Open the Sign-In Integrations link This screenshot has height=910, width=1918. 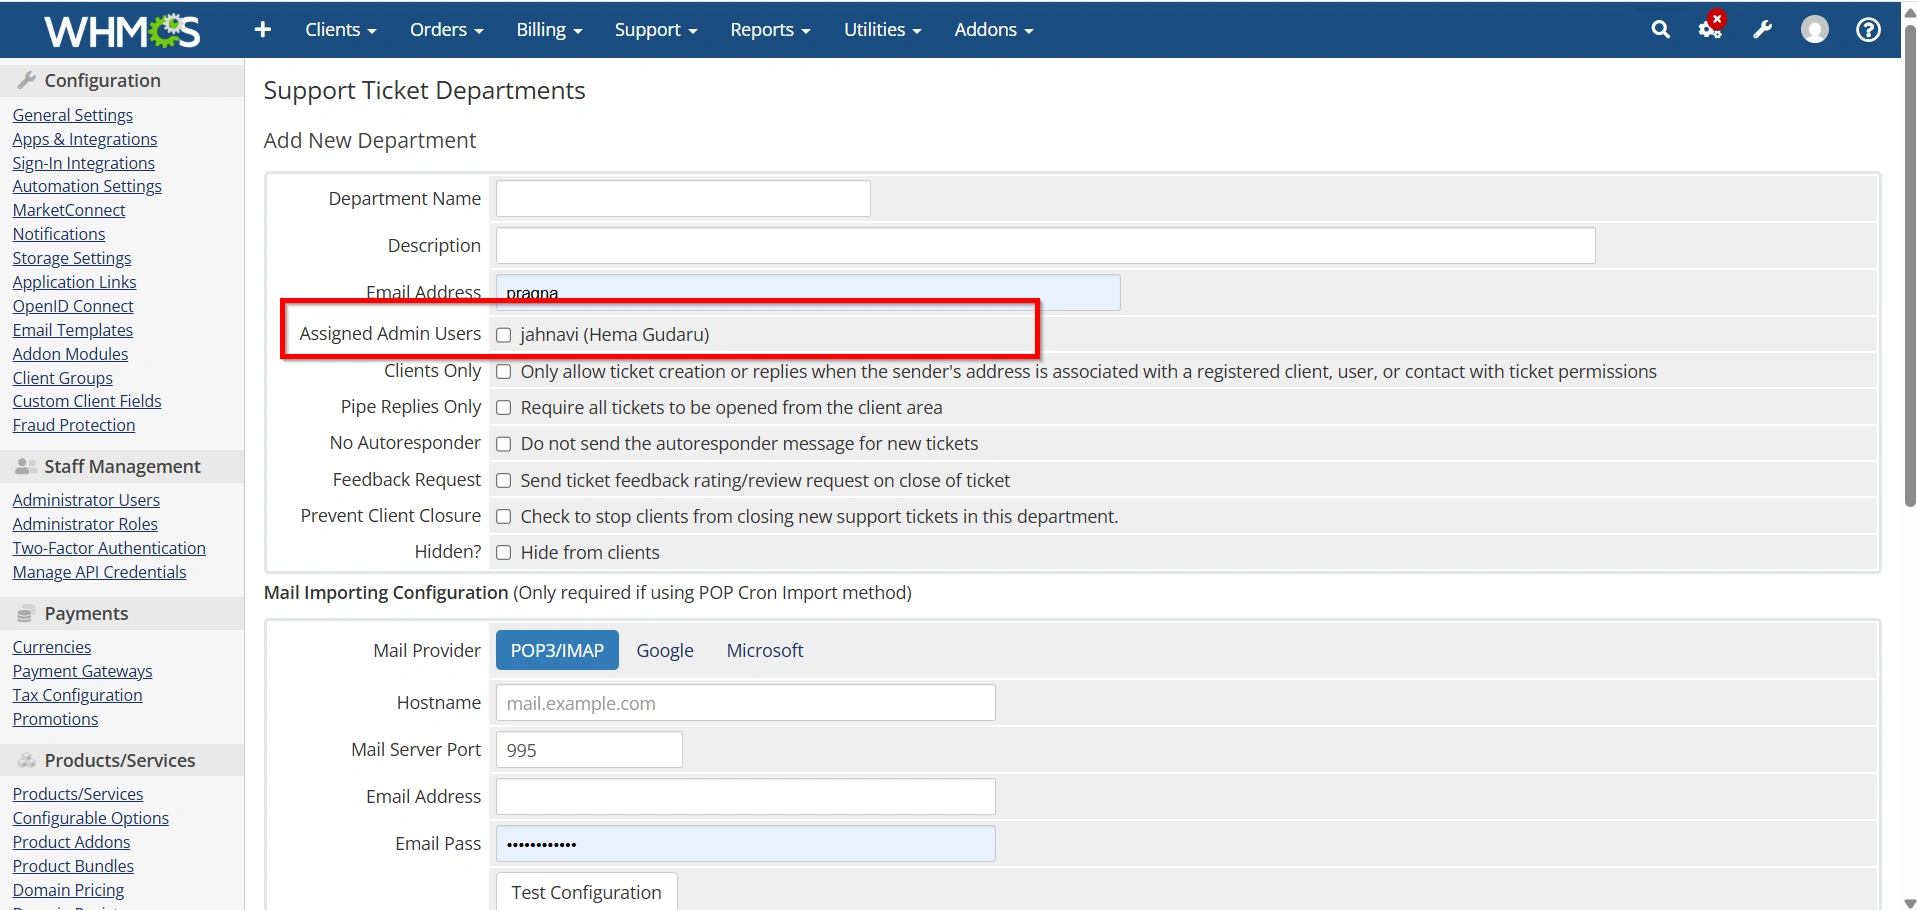(x=84, y=163)
